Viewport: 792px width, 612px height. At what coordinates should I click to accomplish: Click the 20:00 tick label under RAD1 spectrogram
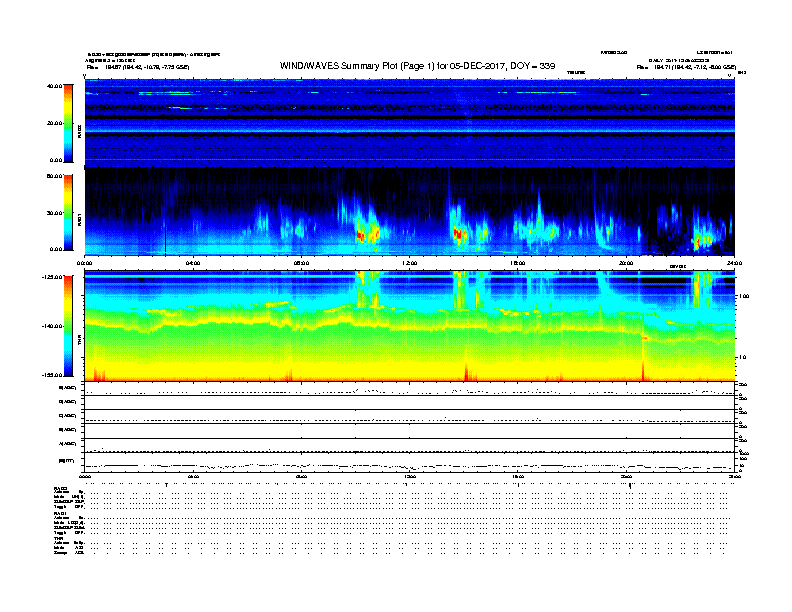[x=626, y=263]
